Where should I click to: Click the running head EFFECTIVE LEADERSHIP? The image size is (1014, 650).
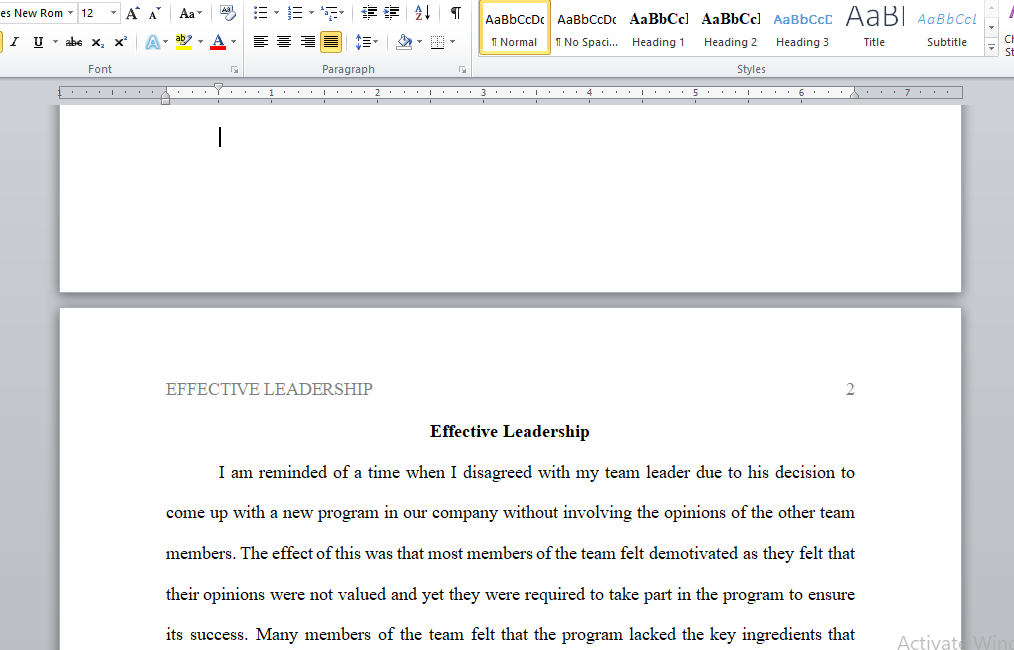[269, 389]
